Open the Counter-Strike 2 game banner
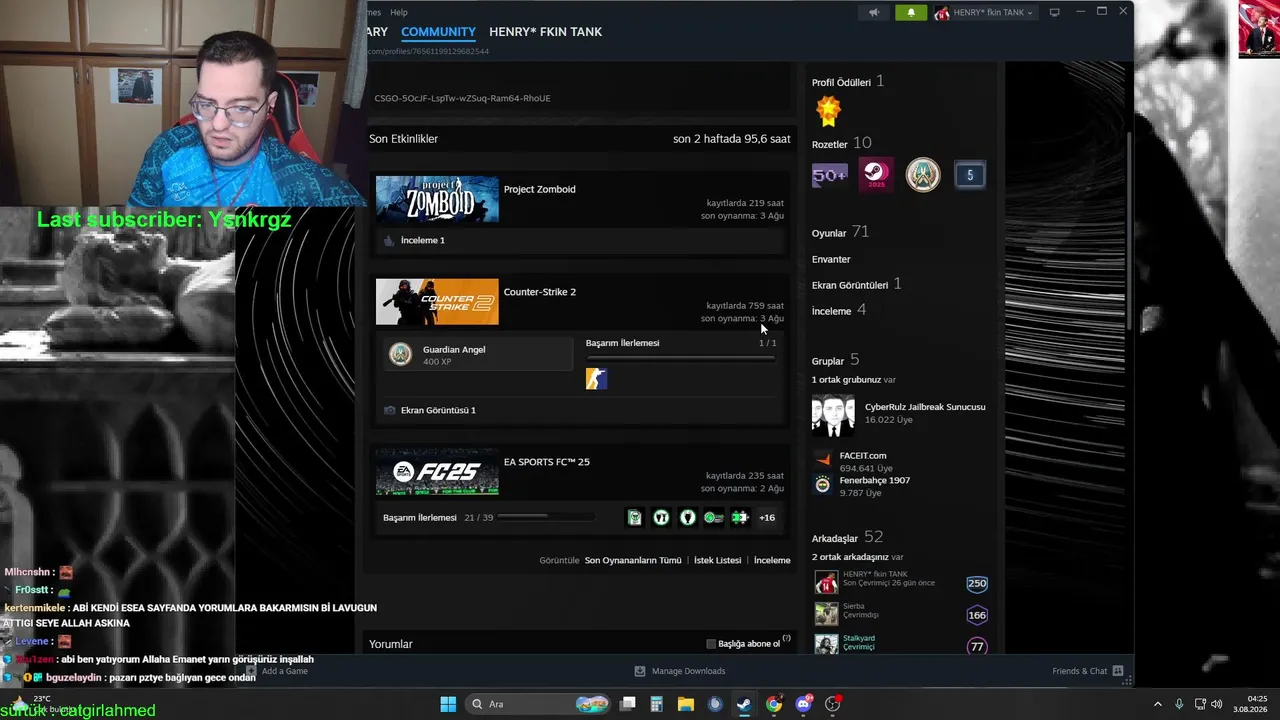Viewport: 1280px width, 720px height. pyautogui.click(x=437, y=302)
